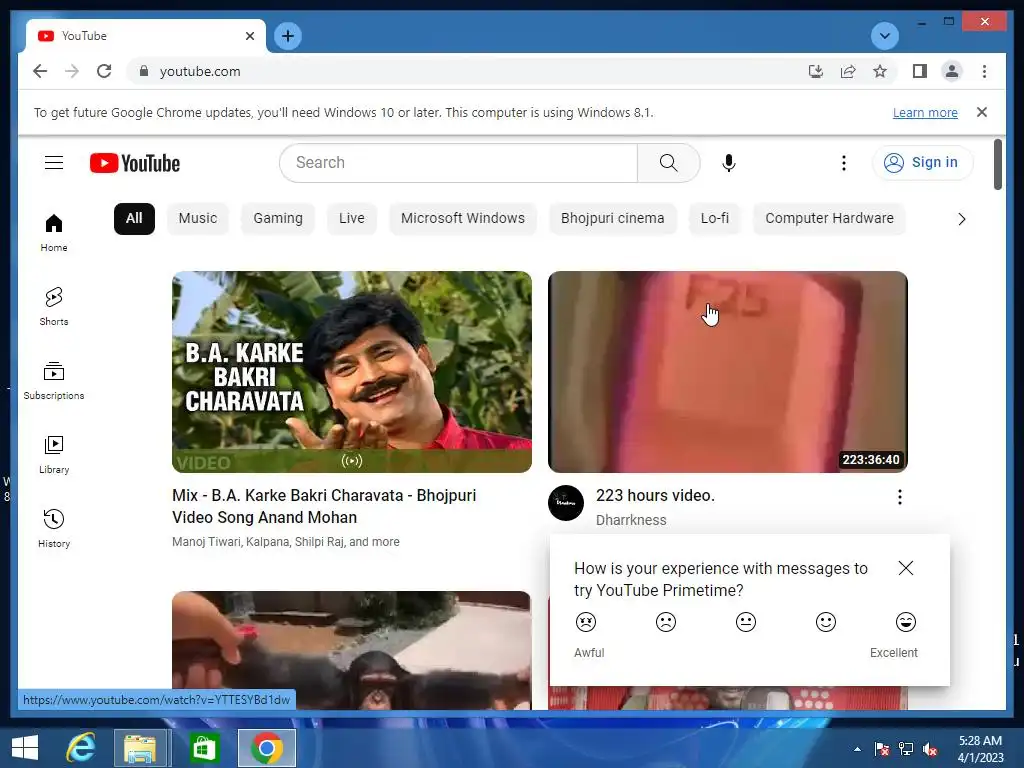
Task: Dismiss the Chrome update notification bar
Action: (982, 112)
